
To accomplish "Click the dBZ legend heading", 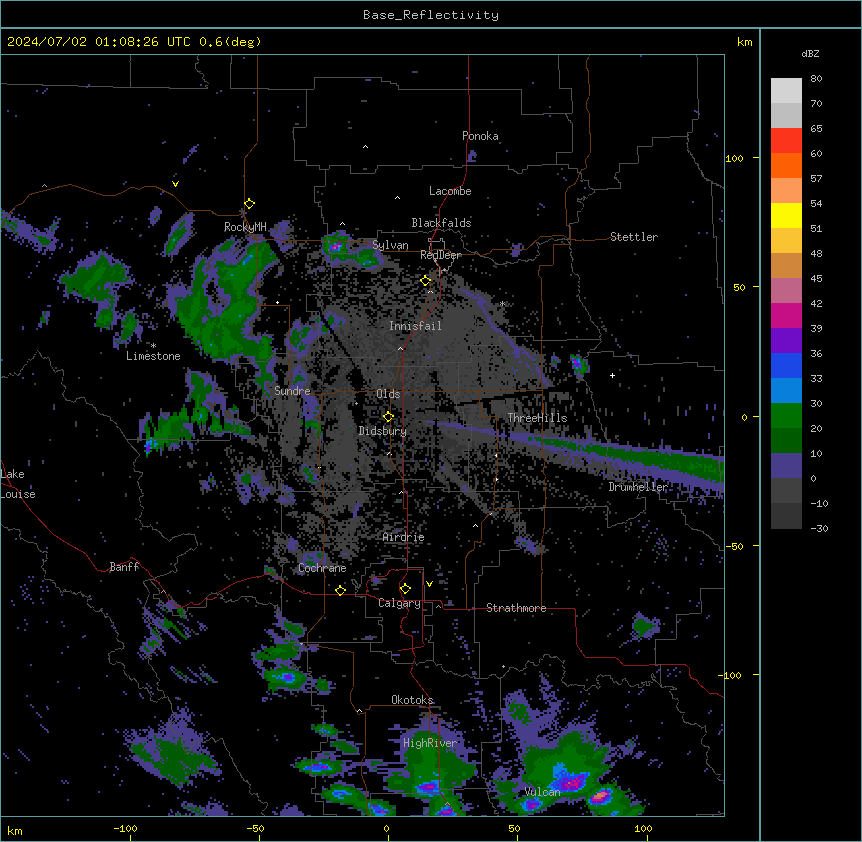I will (810, 53).
